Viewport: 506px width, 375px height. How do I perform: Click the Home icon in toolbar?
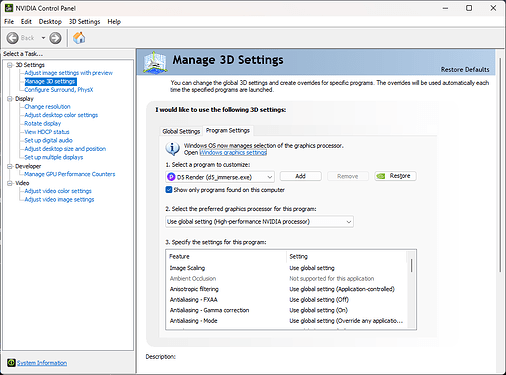tap(79, 38)
